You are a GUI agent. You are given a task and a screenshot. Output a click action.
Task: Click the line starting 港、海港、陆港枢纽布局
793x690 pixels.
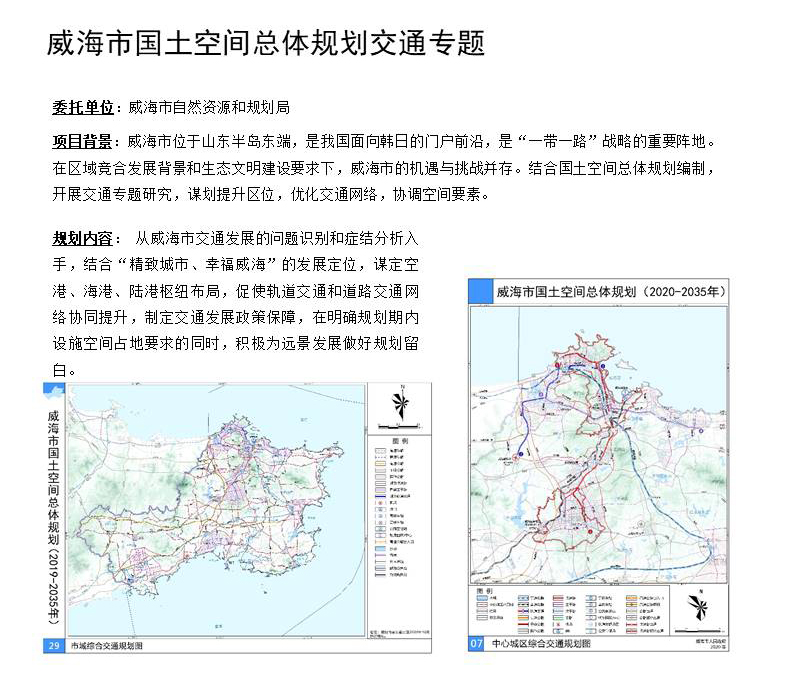pos(236,291)
